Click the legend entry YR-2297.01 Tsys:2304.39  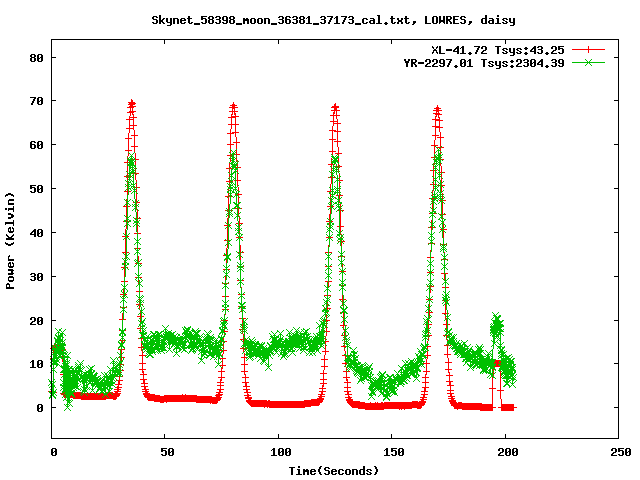484,63
